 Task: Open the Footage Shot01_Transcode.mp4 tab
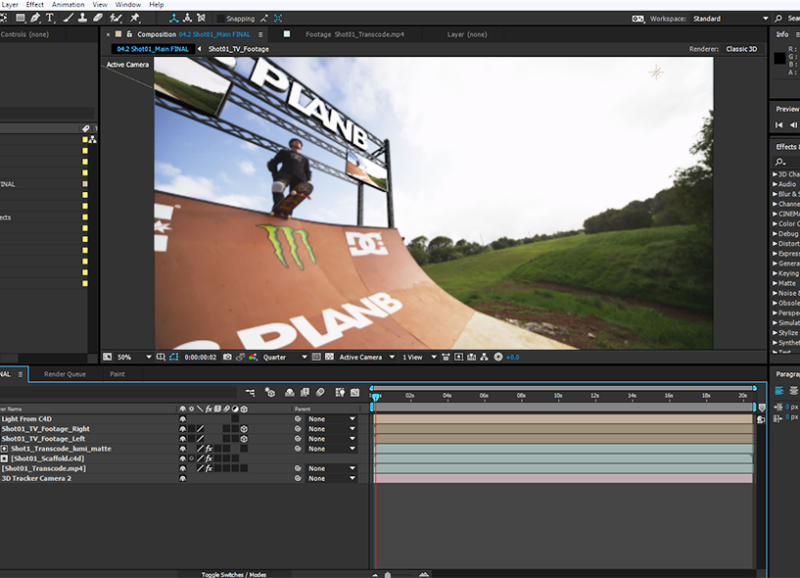tap(355, 34)
